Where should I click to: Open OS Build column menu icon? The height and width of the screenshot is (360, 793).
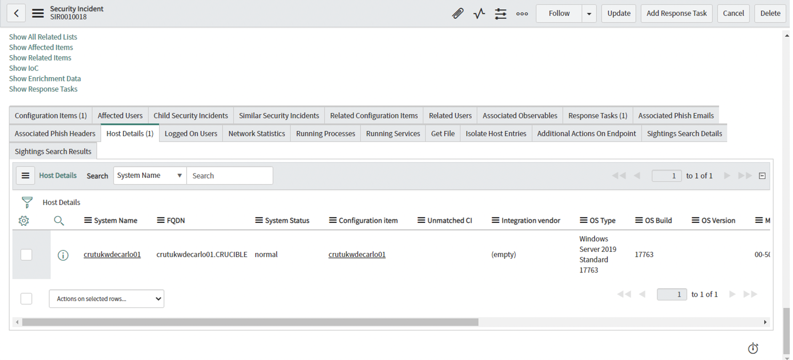coord(639,220)
